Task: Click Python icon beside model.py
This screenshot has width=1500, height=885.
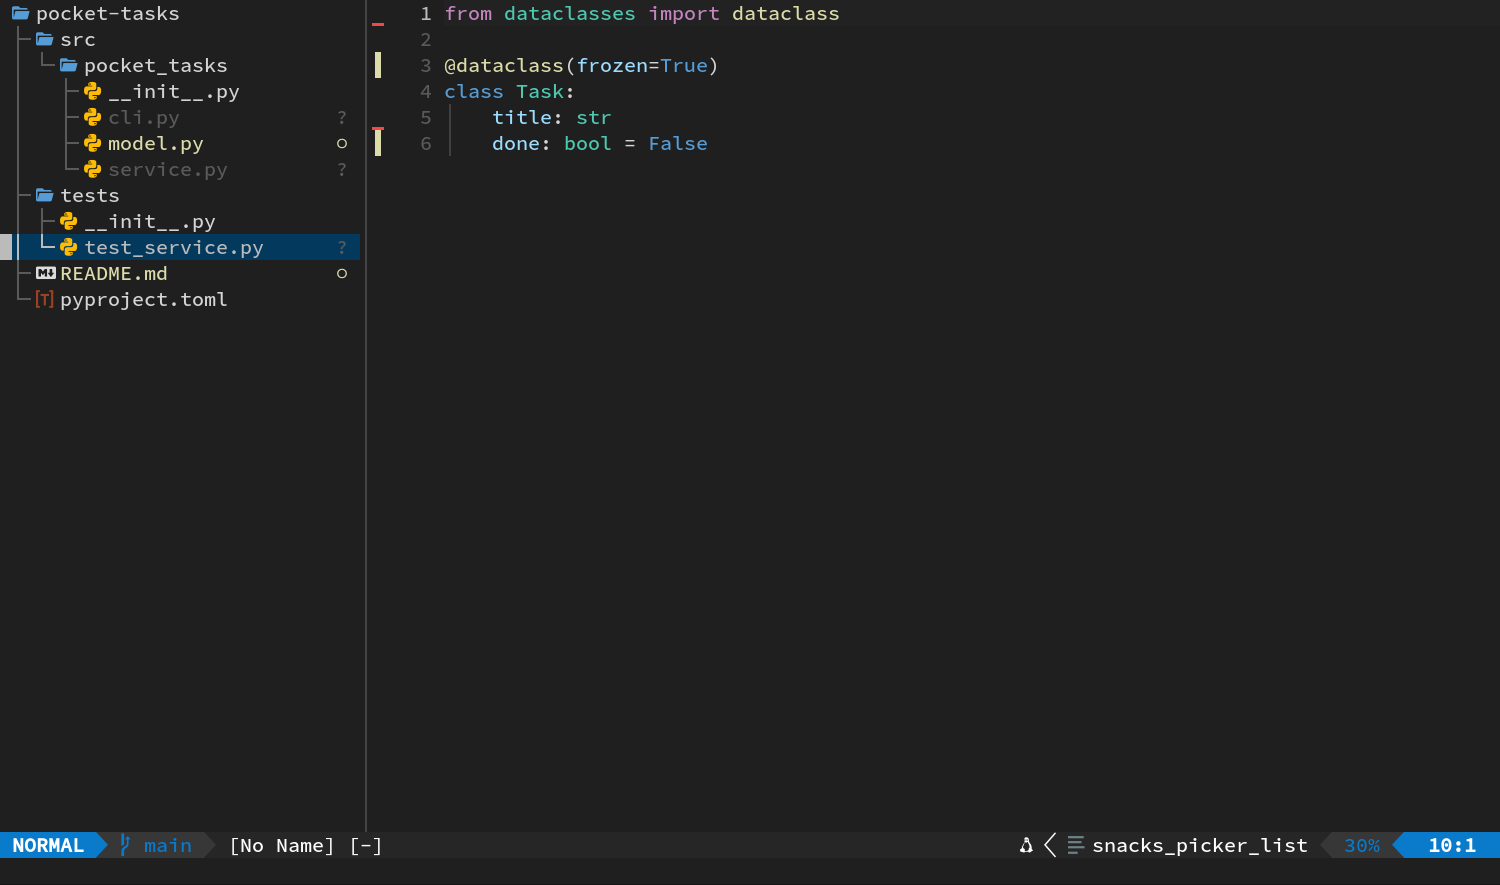Action: tap(93, 144)
